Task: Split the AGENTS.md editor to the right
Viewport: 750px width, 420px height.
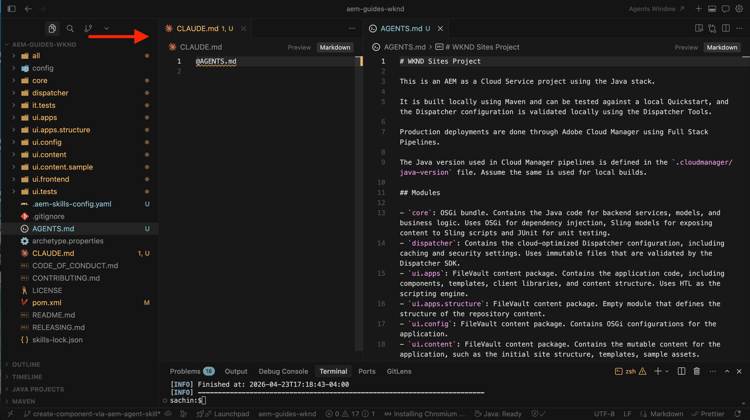Action: 726,29
